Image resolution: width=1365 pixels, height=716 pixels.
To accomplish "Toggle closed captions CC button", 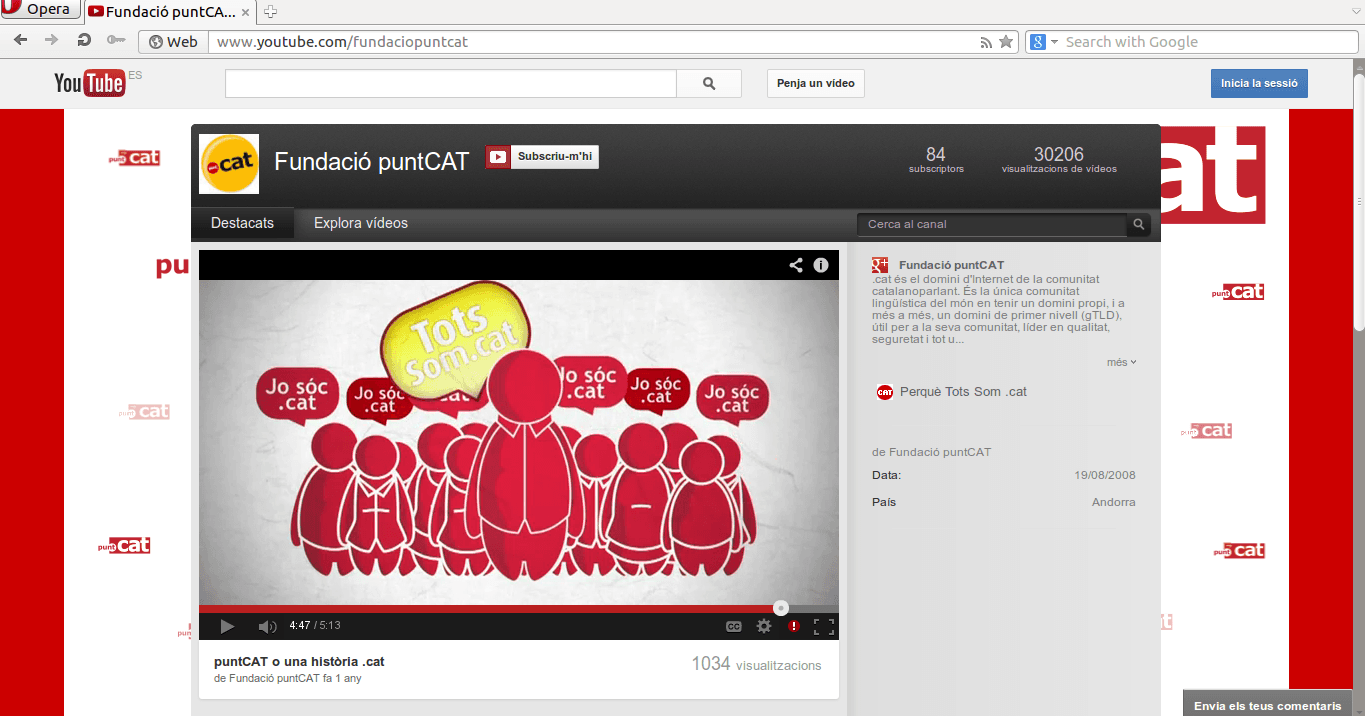I will 733,626.
